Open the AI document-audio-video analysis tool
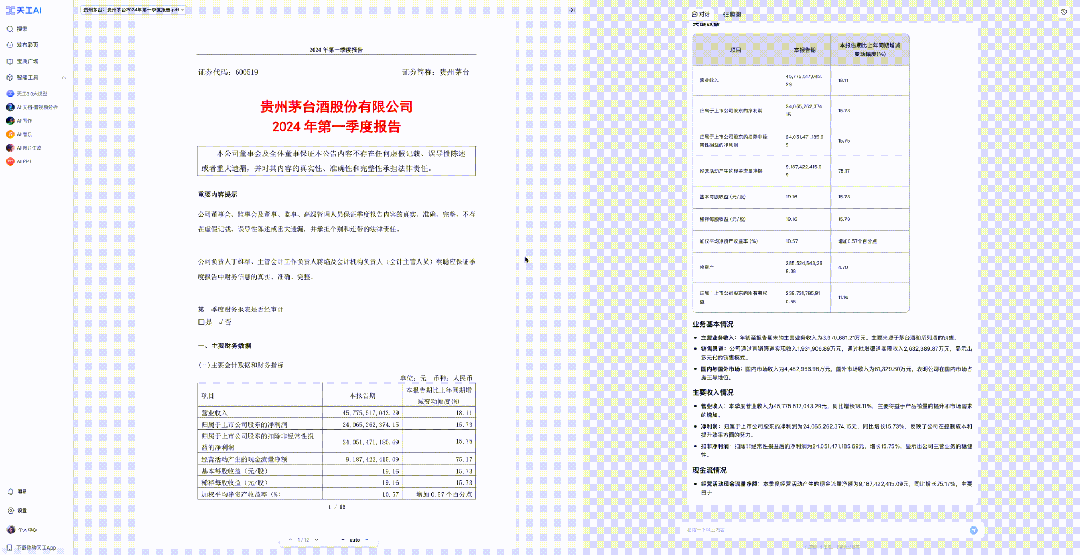The image size is (1080, 555). tap(36, 106)
